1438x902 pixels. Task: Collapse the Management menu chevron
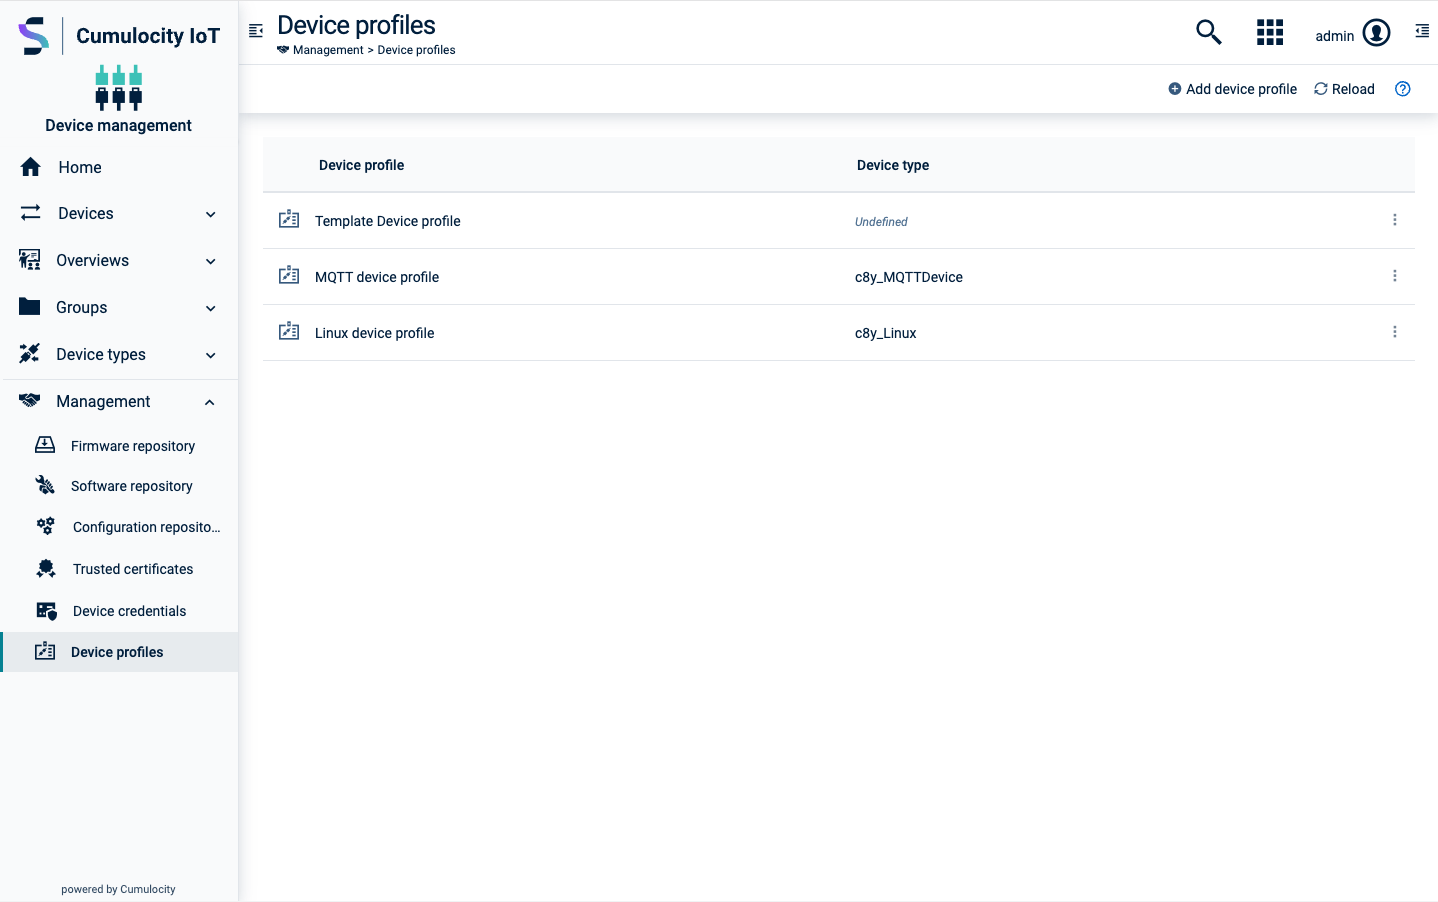(x=210, y=402)
